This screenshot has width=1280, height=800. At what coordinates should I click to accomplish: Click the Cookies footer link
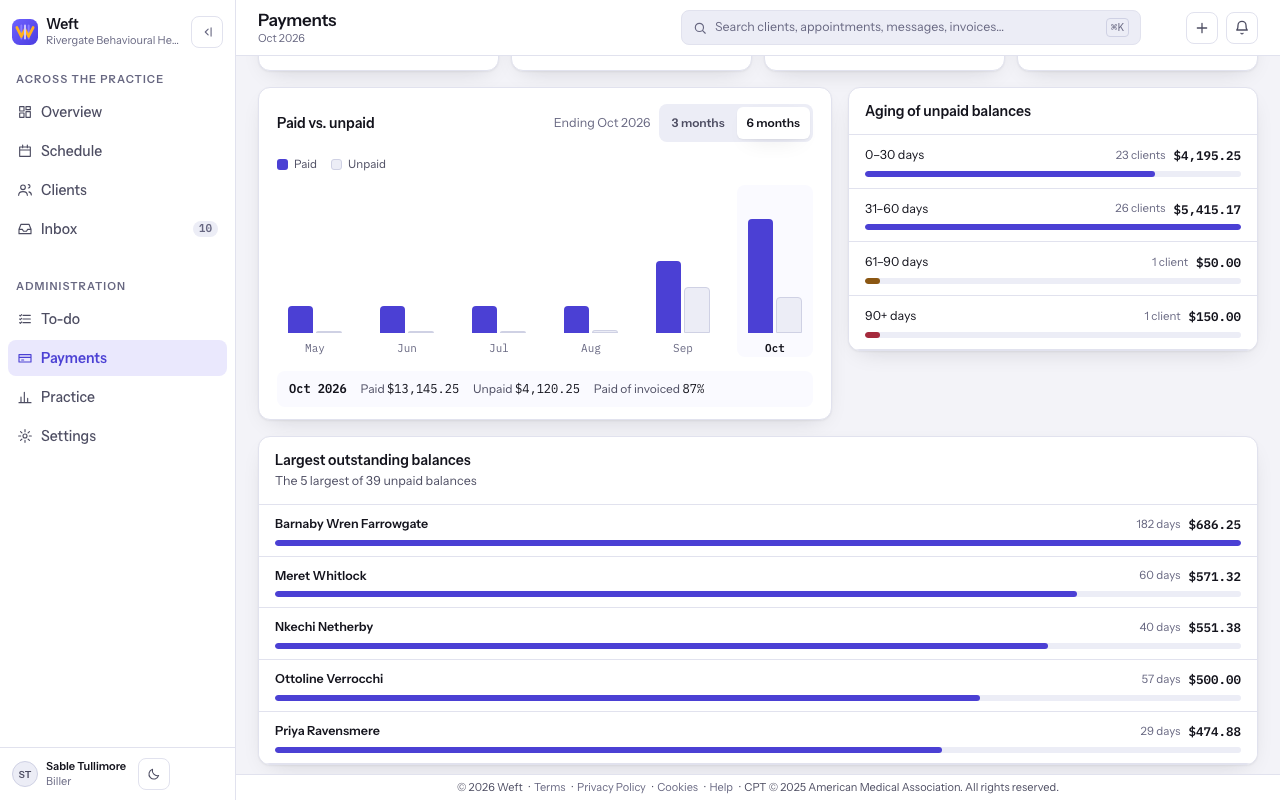pyautogui.click(x=677, y=787)
